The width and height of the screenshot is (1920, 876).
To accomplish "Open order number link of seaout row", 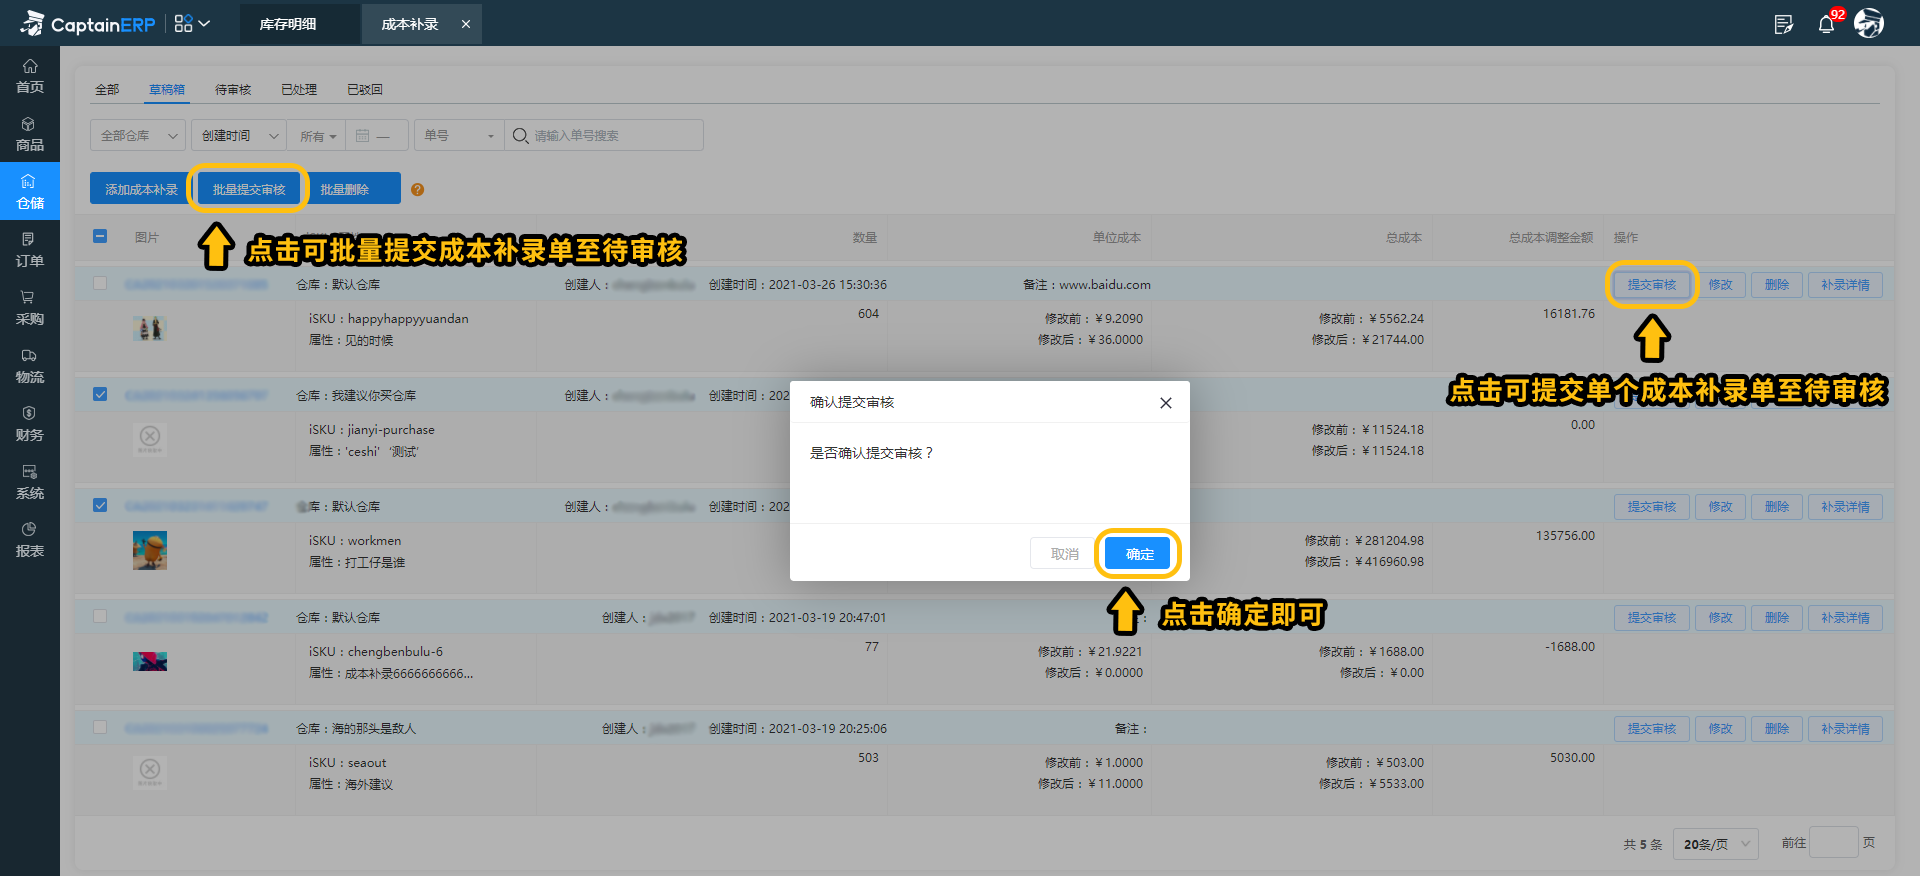I will [x=196, y=729].
